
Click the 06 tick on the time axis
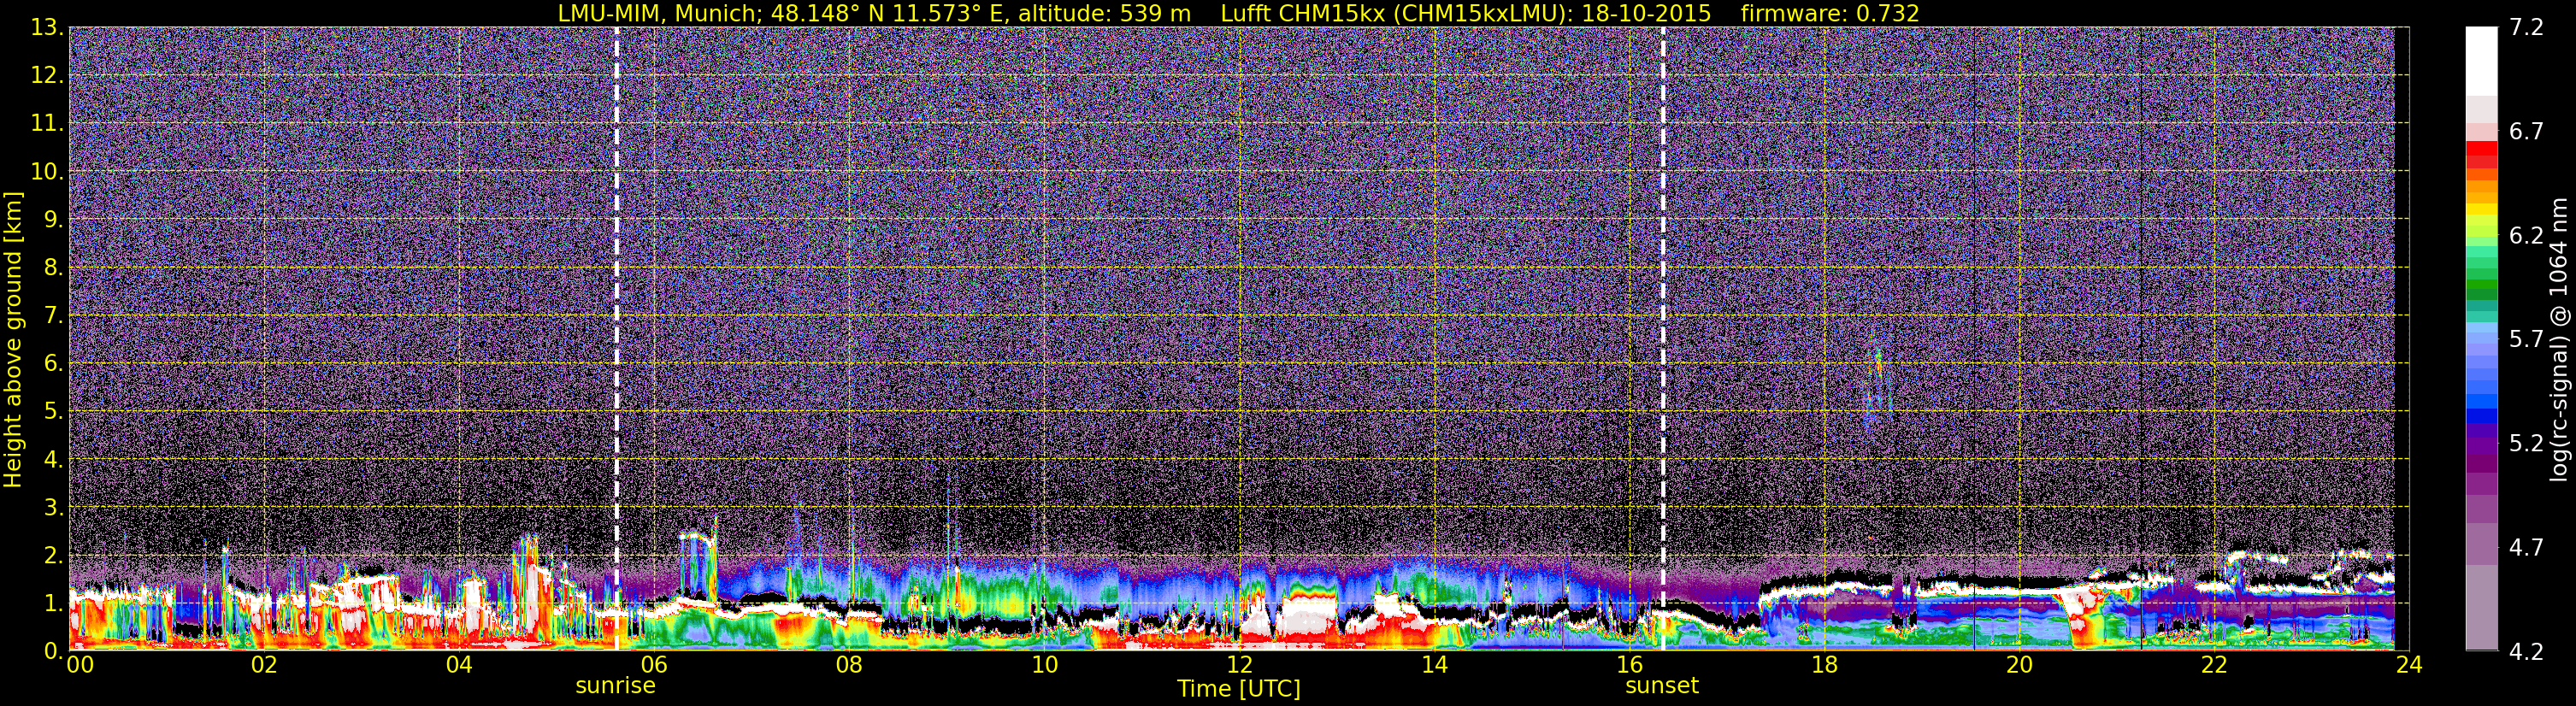pos(654,665)
